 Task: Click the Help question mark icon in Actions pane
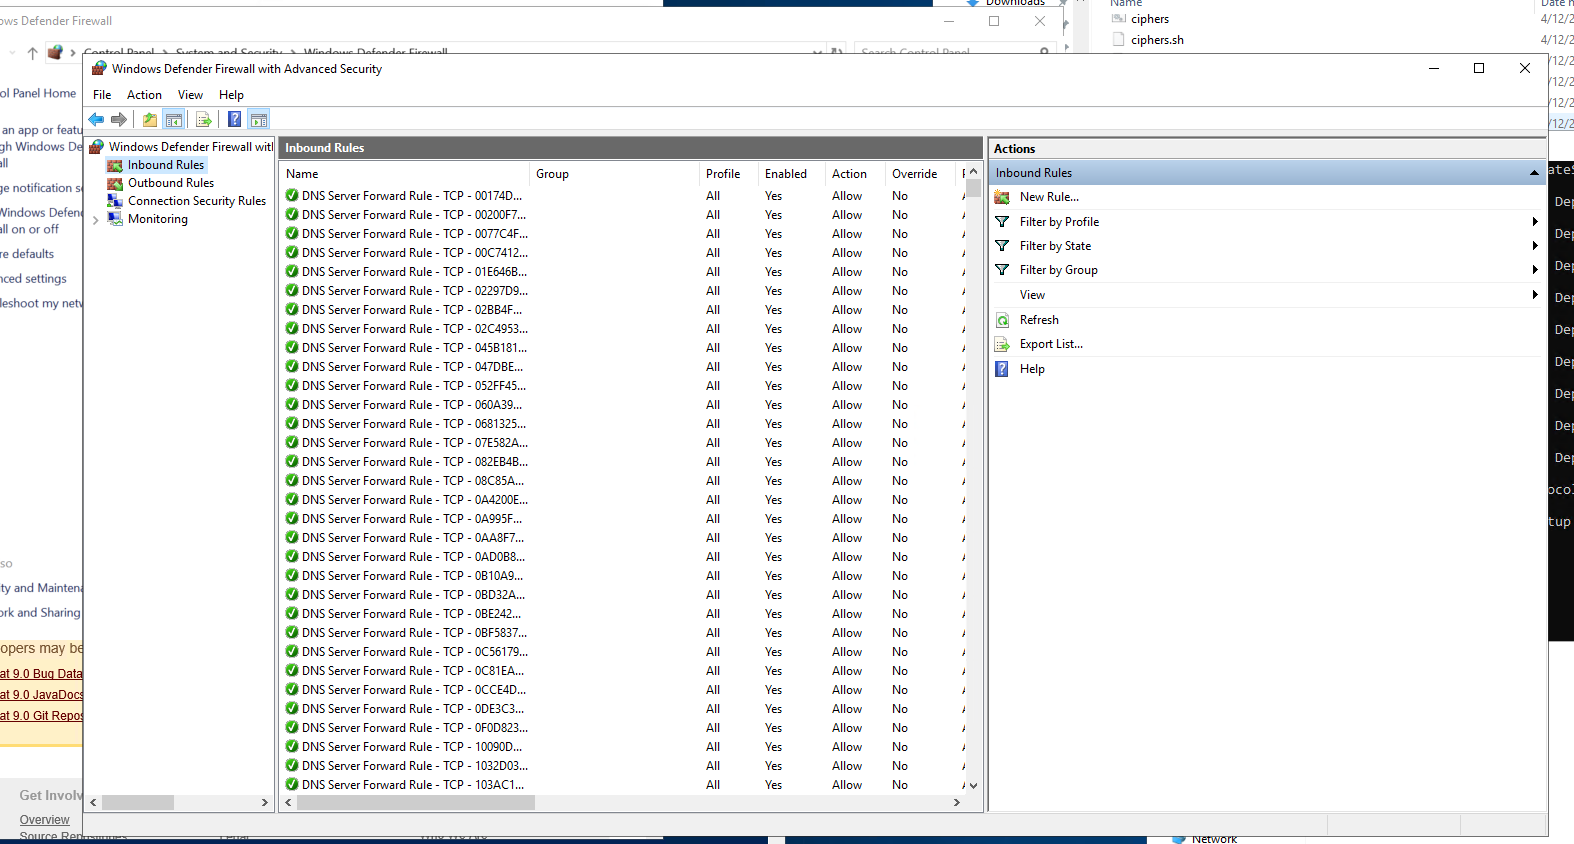coord(1002,369)
